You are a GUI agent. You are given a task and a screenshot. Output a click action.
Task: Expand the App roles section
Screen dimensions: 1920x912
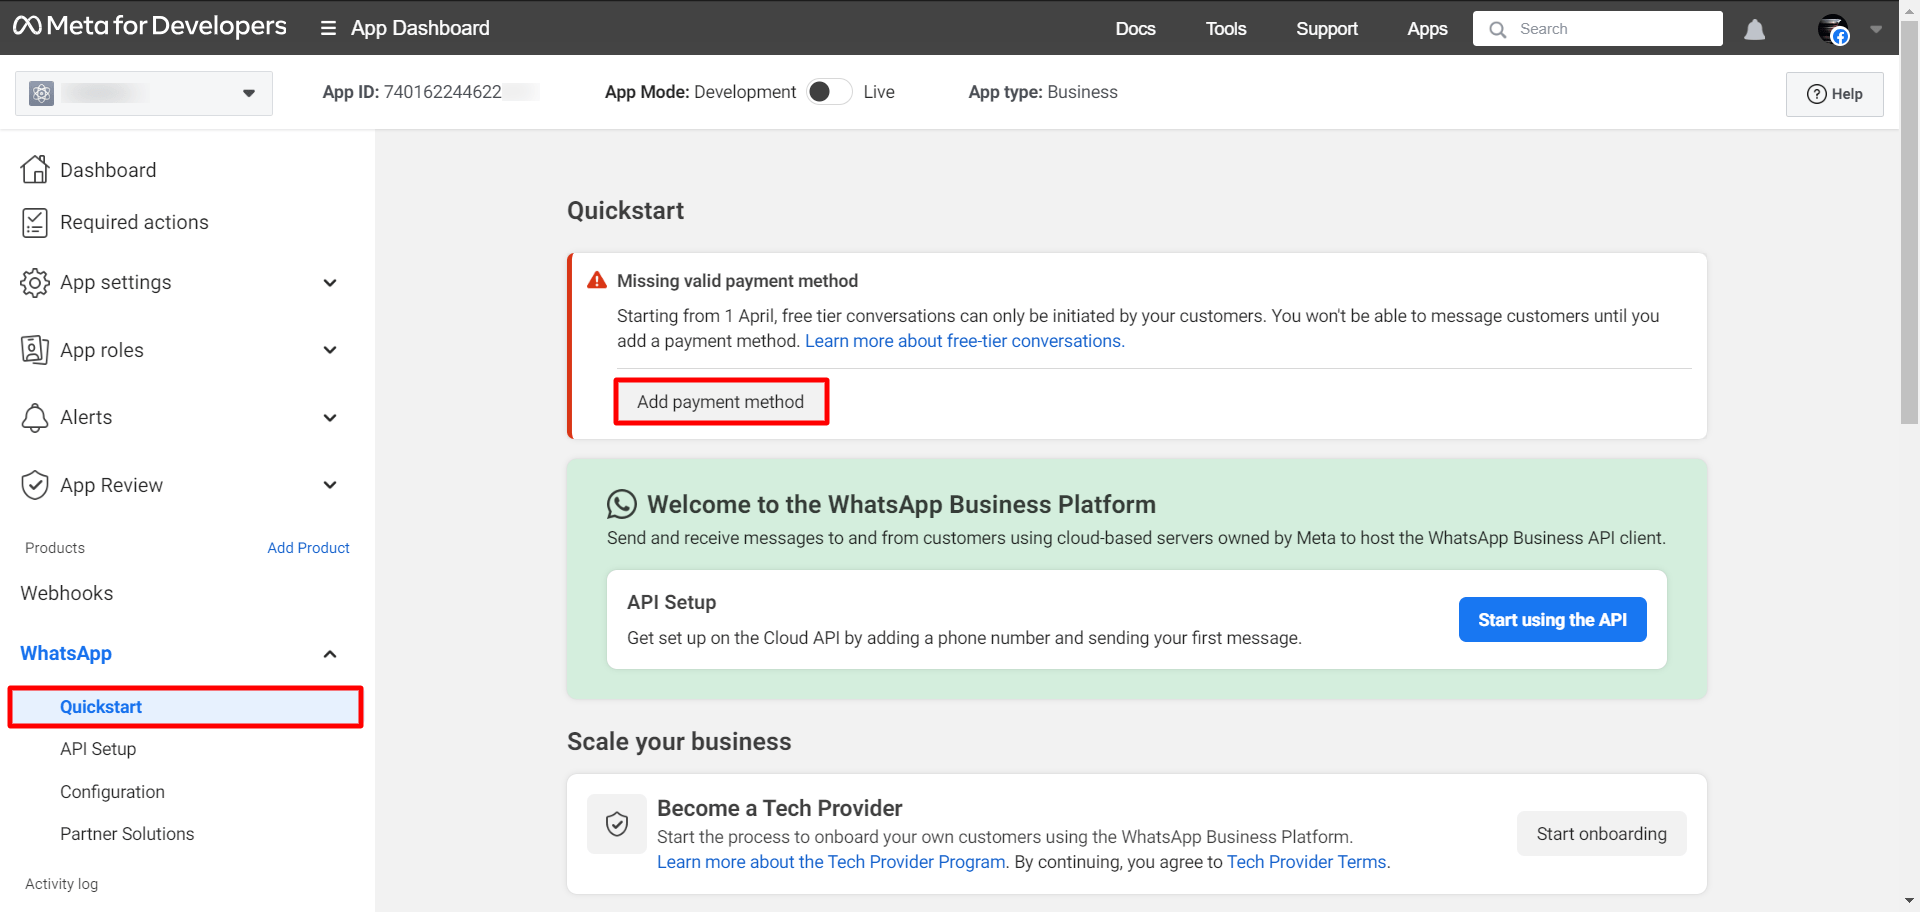pos(330,350)
